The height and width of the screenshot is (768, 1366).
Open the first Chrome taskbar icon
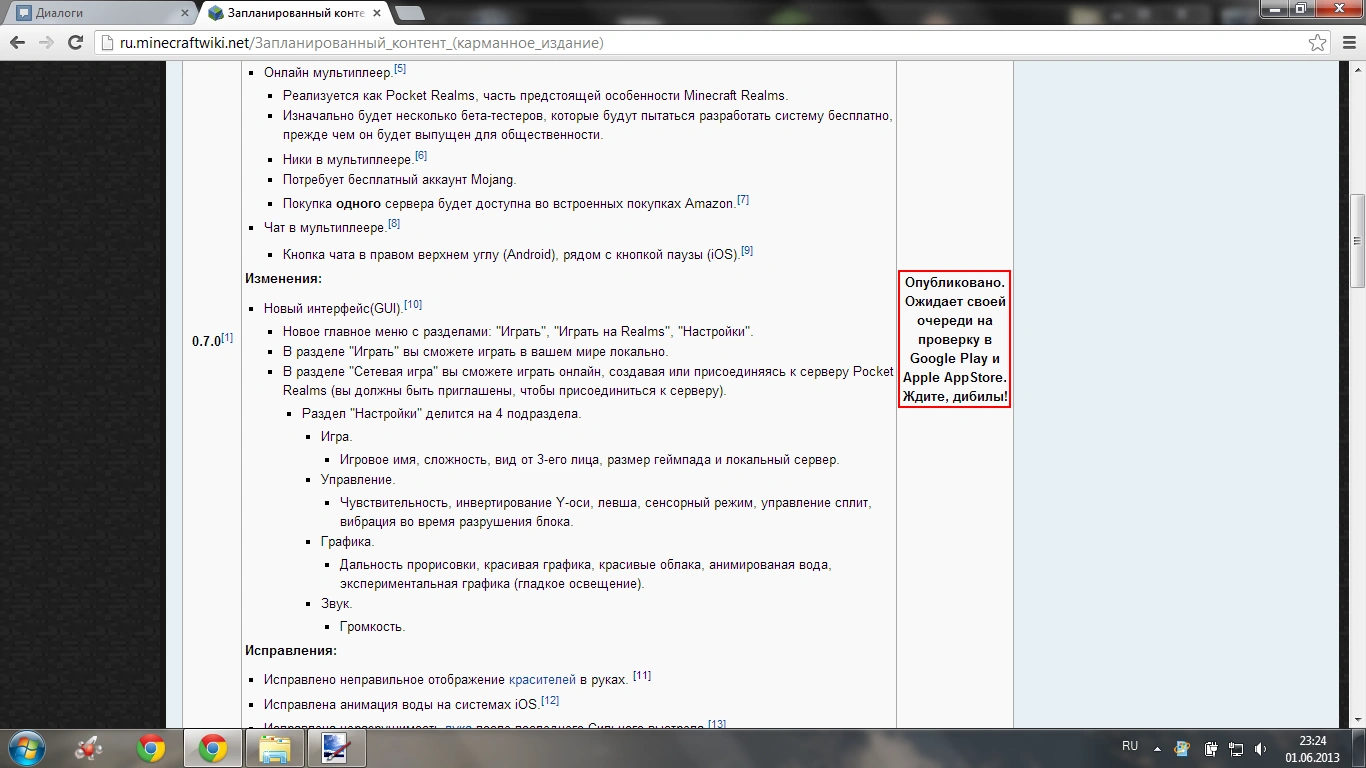click(151, 748)
